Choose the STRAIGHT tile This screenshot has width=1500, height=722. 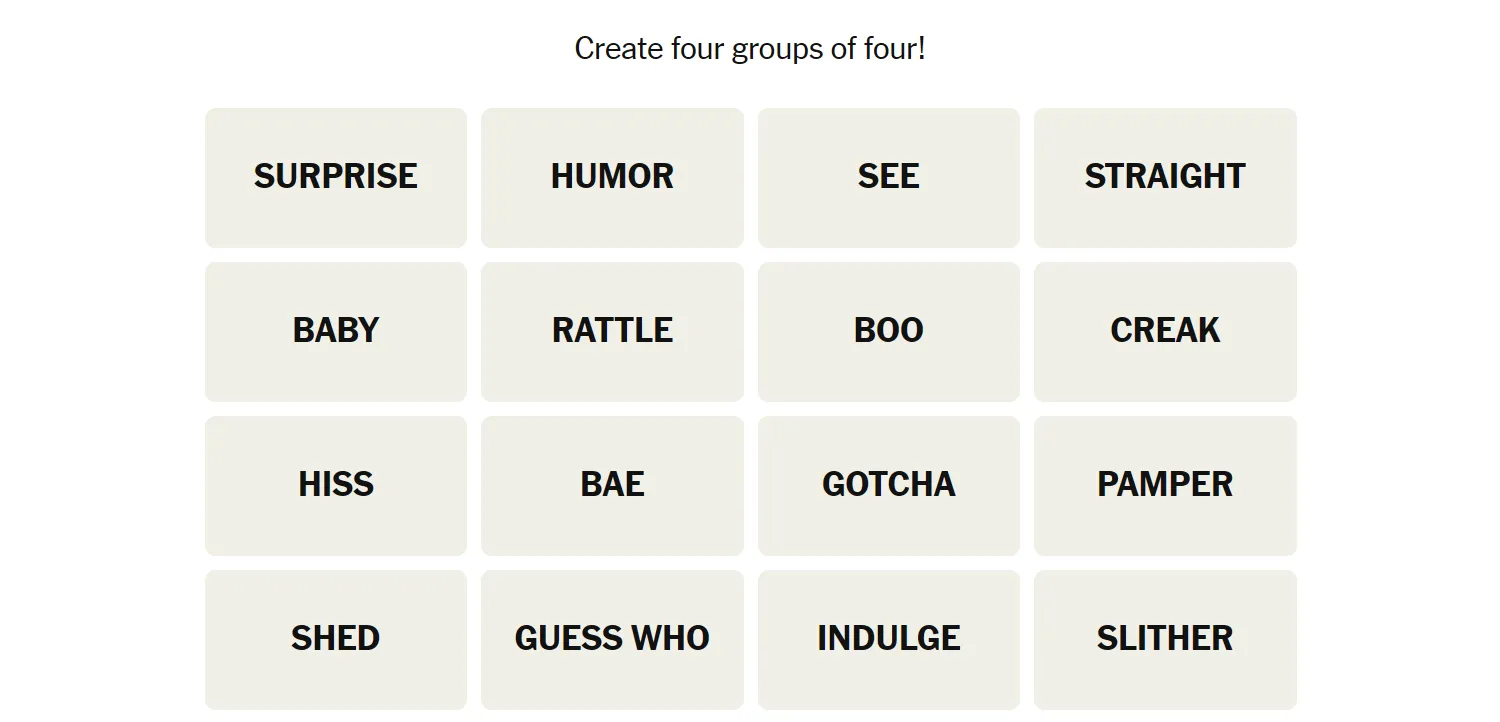coord(1165,178)
